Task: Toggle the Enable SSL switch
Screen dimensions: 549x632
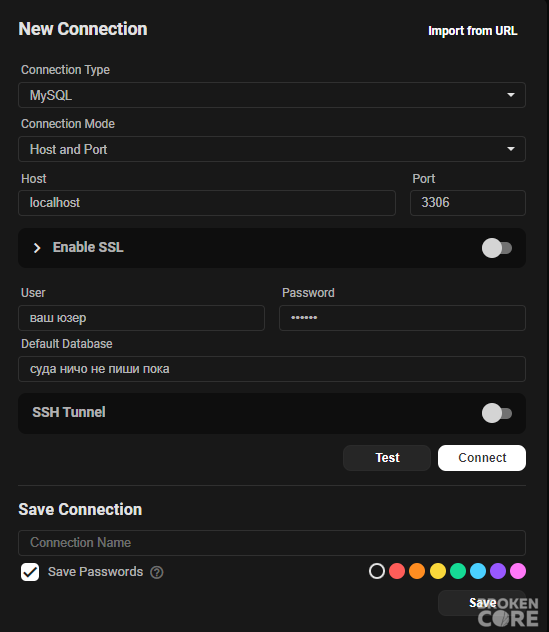Action: (x=497, y=248)
